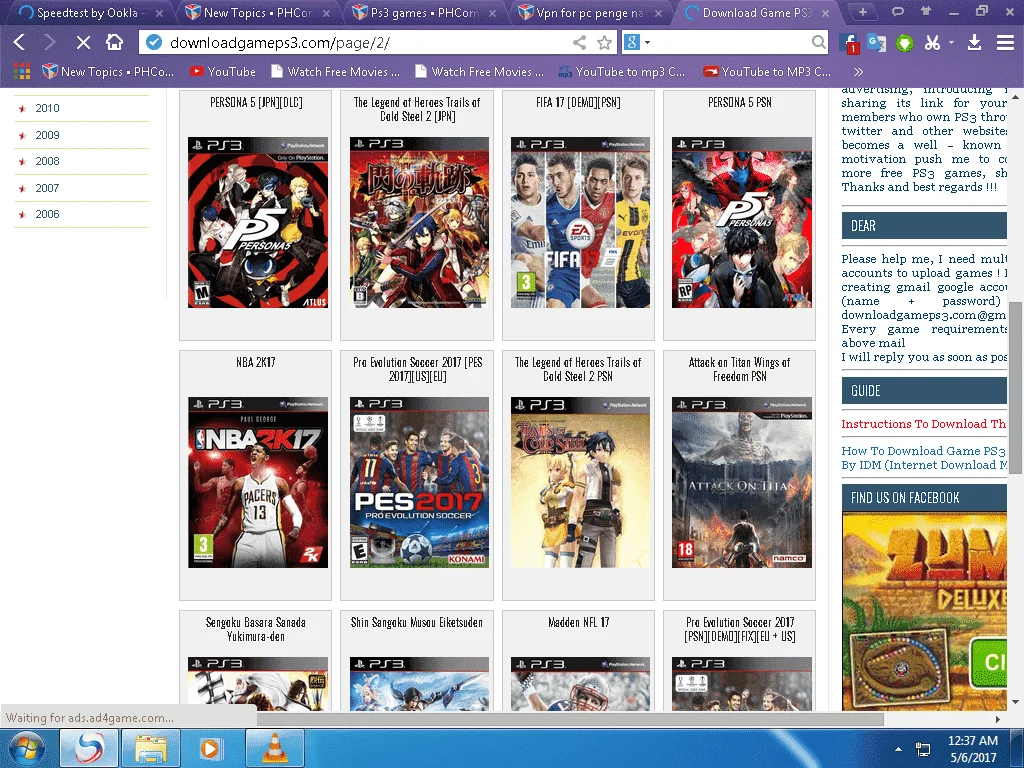Open Persona 5 JPN DLC cover
Screen dimensions: 1024x768
(258, 222)
